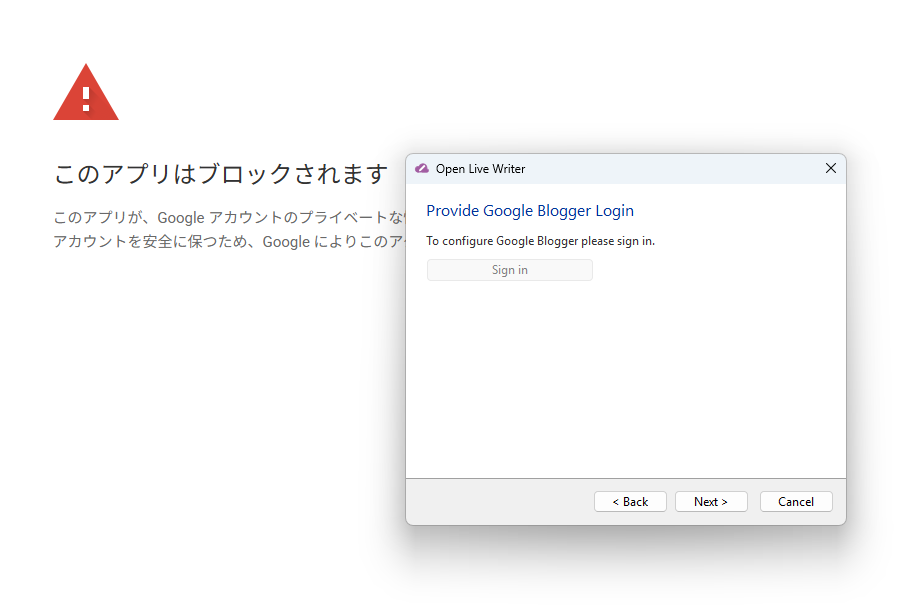Go back with the Back button
This screenshot has height=606, width=914.
point(630,502)
